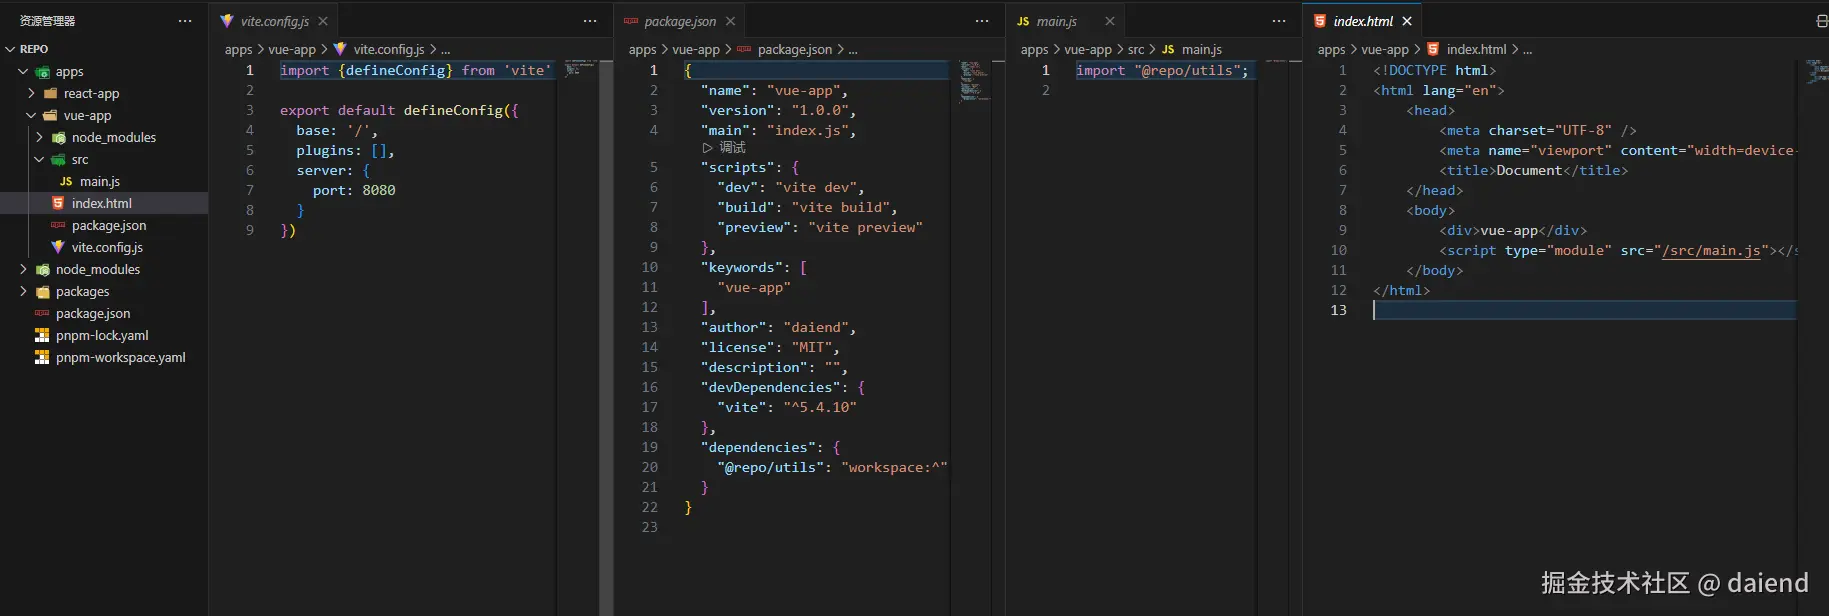Click the vue-app open folder icon

[x=50, y=115]
